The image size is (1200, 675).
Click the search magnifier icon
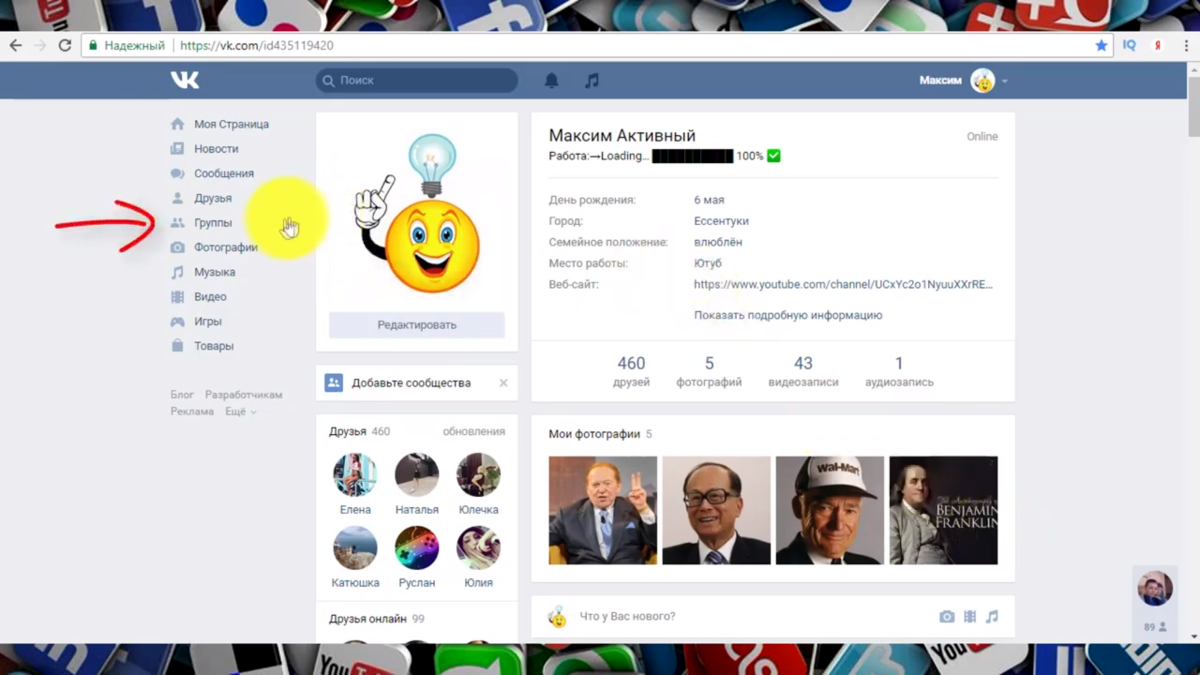click(x=328, y=80)
